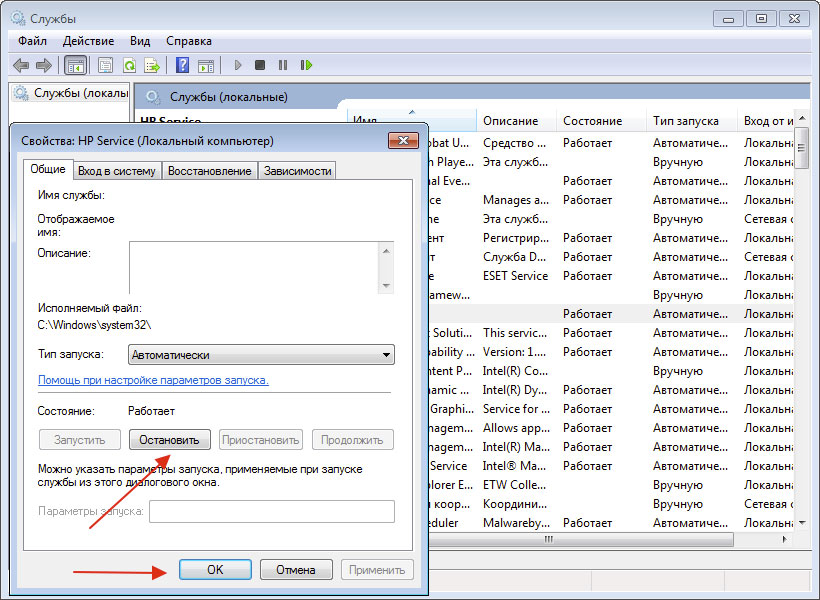Select the Service for ... description cell
820x600 pixels.
pos(515,409)
